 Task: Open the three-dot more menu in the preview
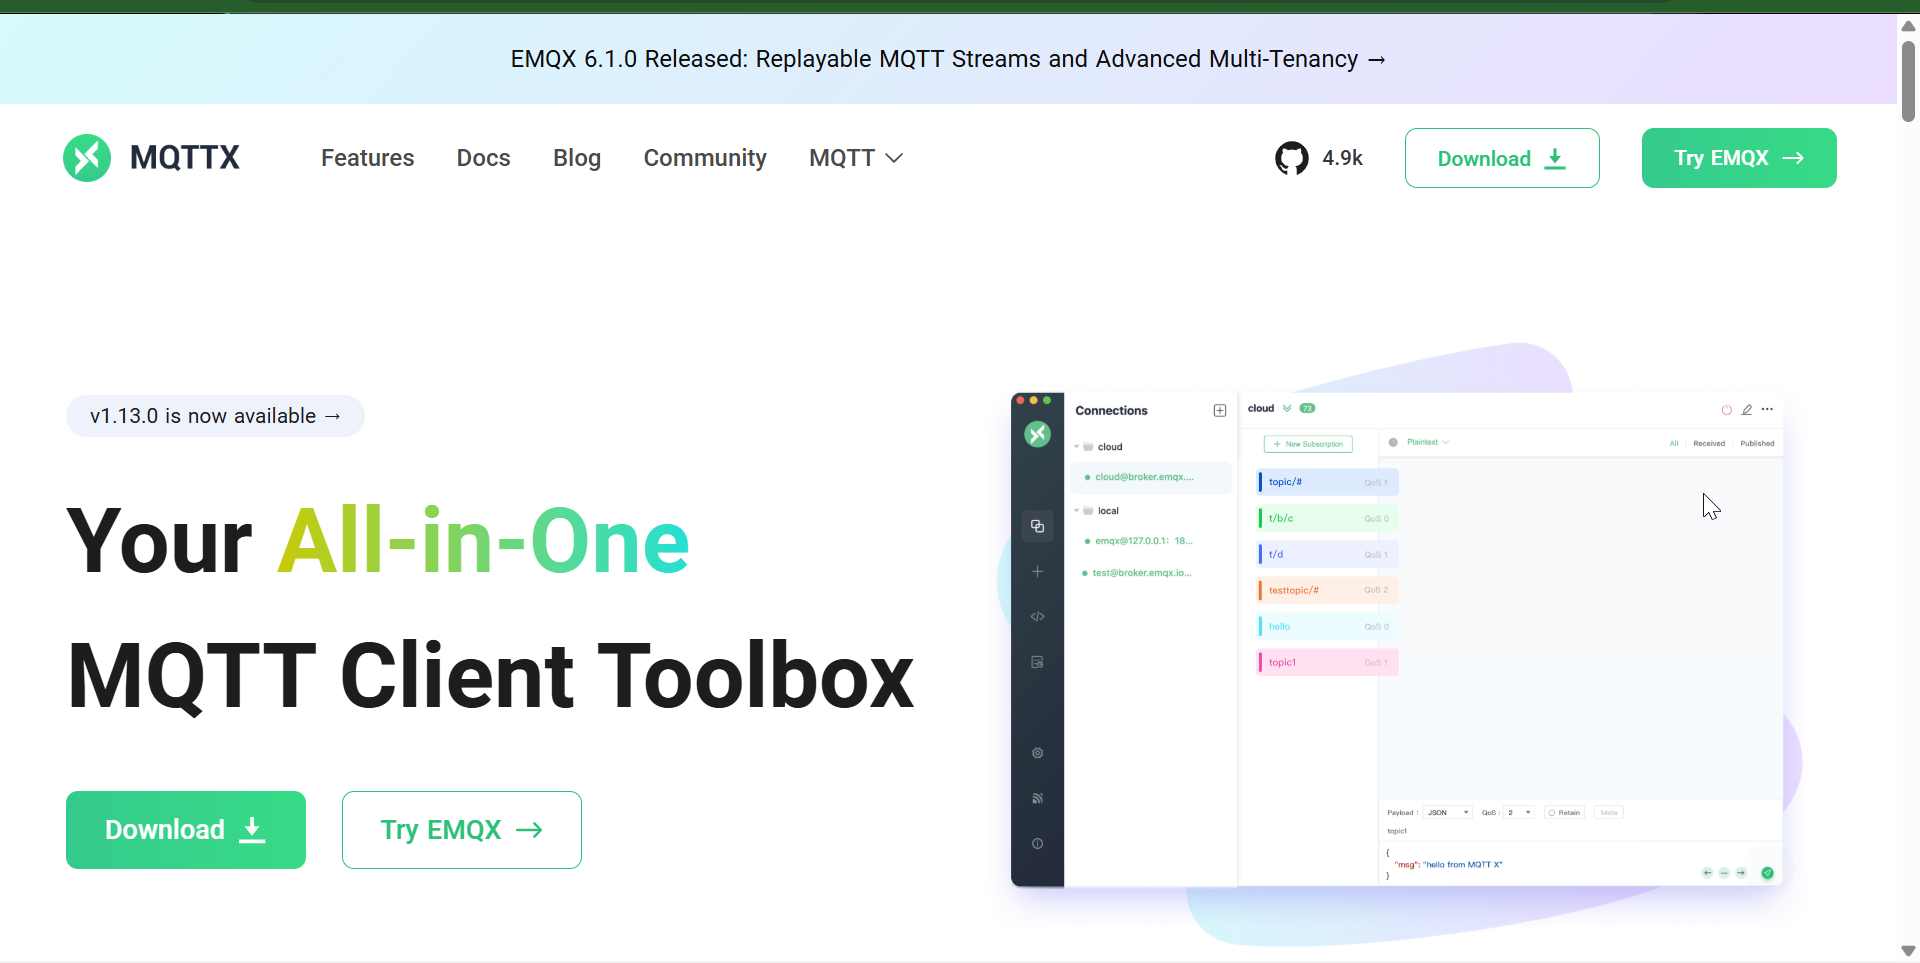(1767, 409)
